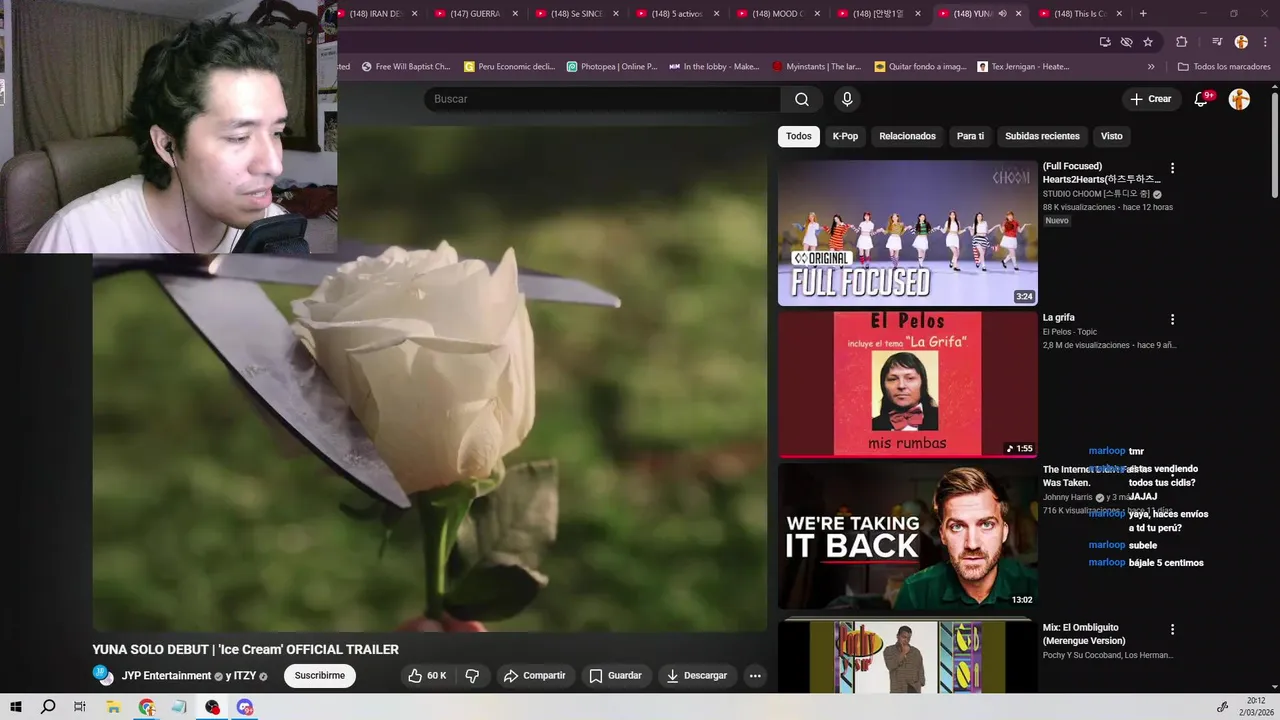
Task: Open the 'Myinstants | The lar...' bookmark
Action: [817, 67]
